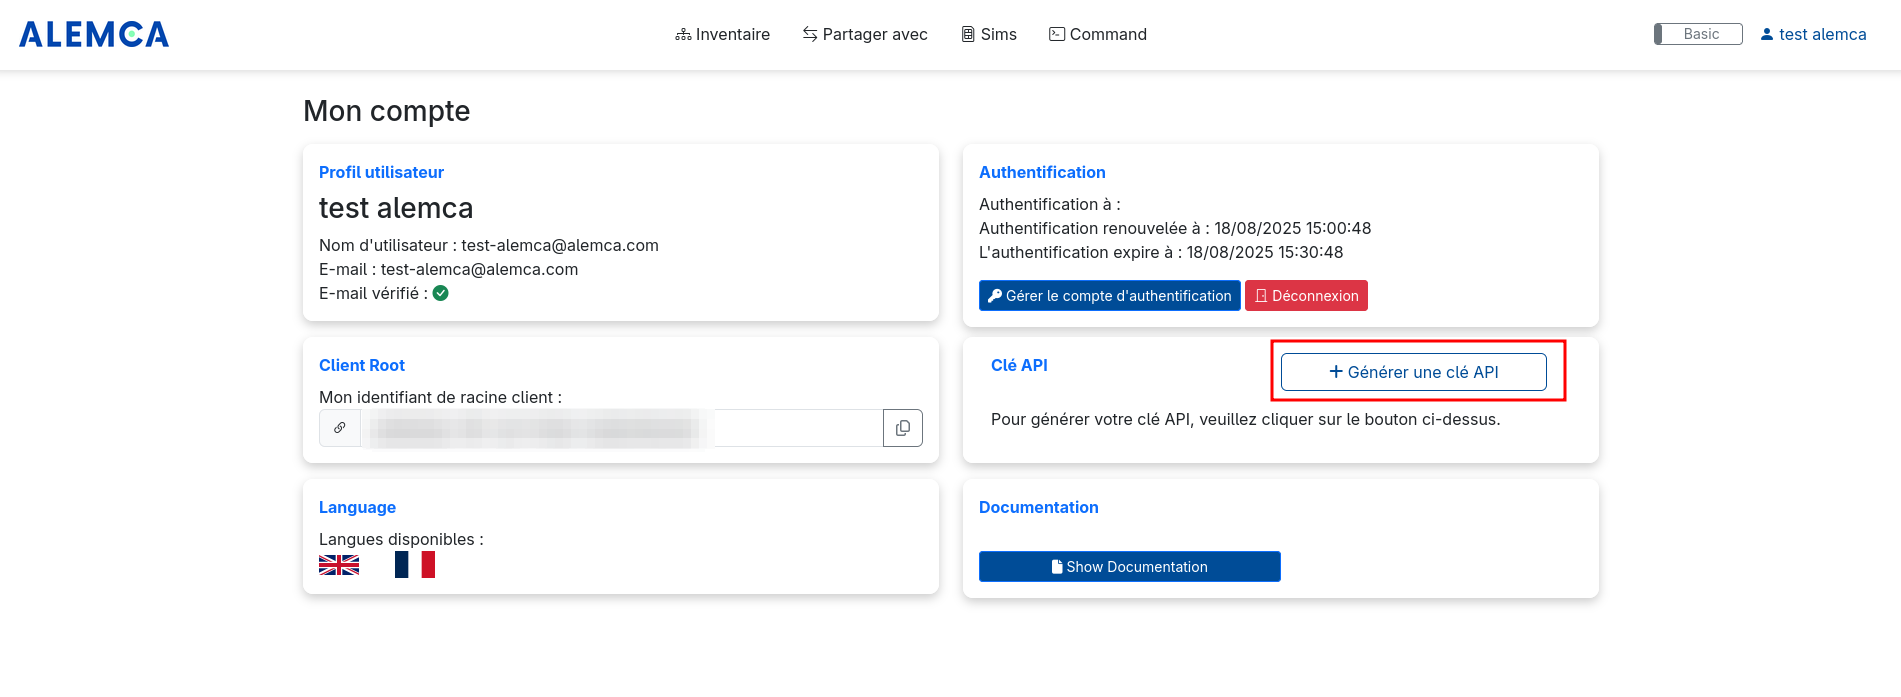Click the Show Documentation button

tap(1130, 566)
